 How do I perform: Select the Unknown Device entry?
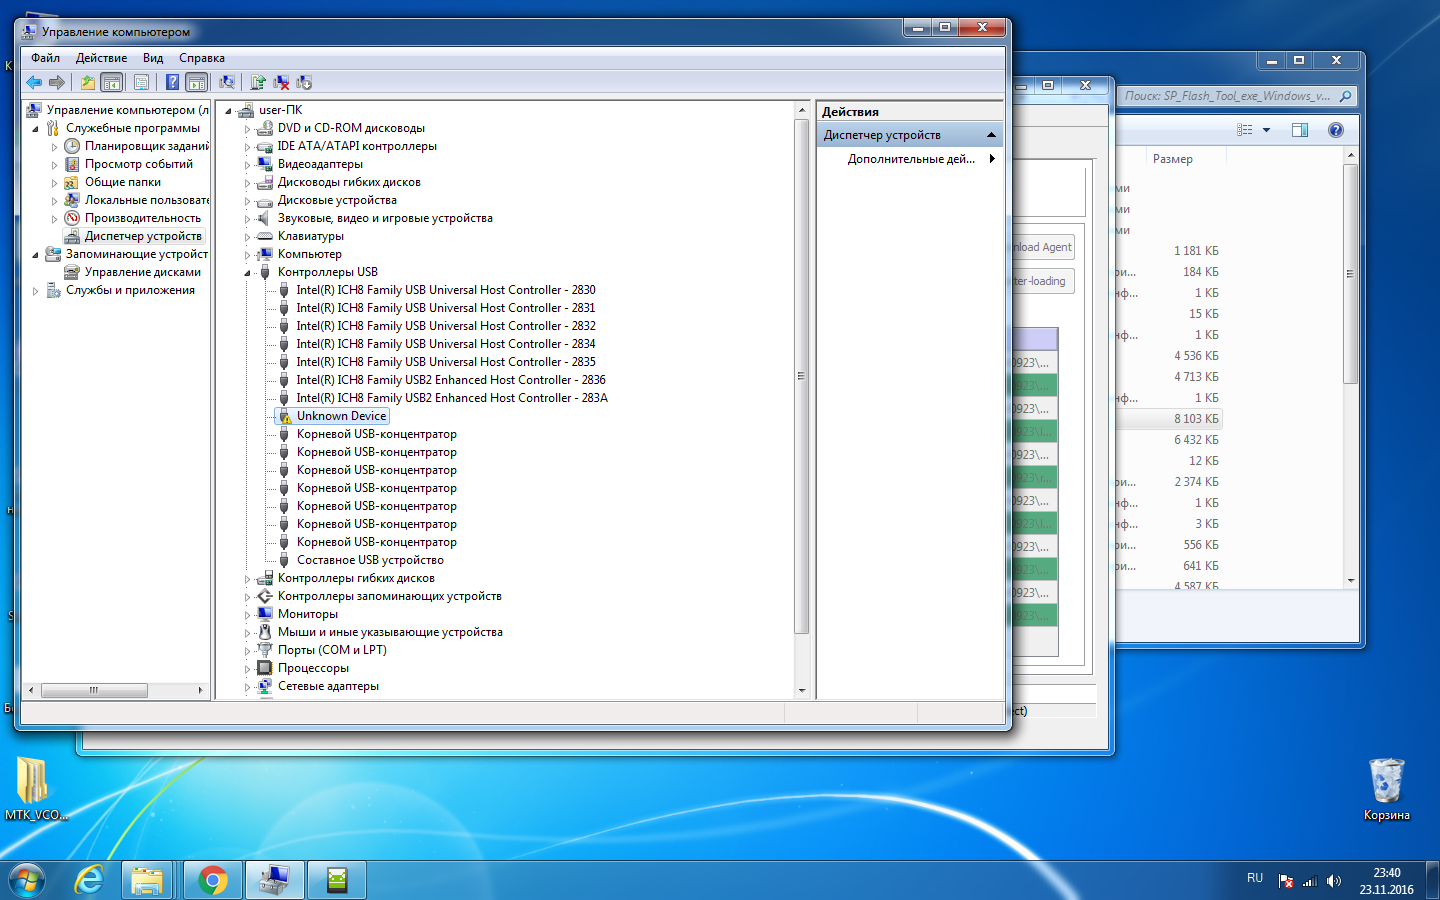click(341, 416)
